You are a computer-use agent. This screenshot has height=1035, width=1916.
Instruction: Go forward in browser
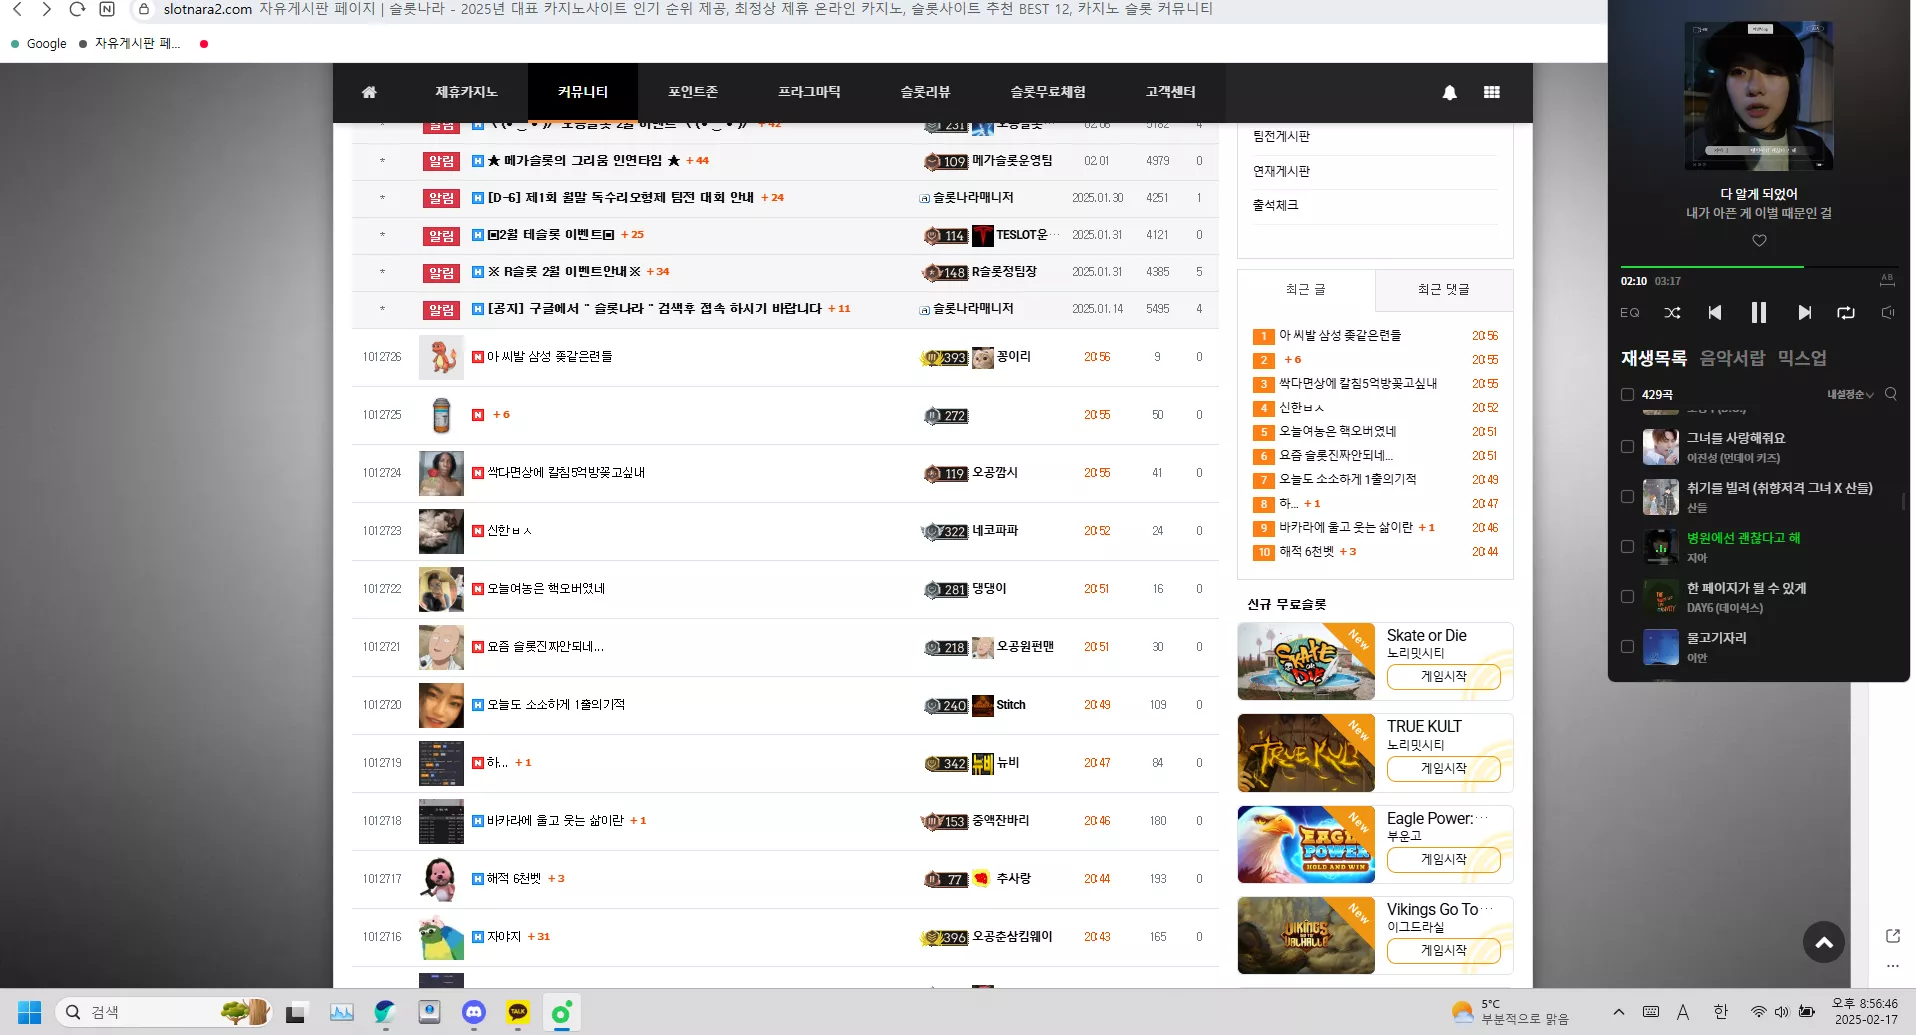(x=46, y=9)
